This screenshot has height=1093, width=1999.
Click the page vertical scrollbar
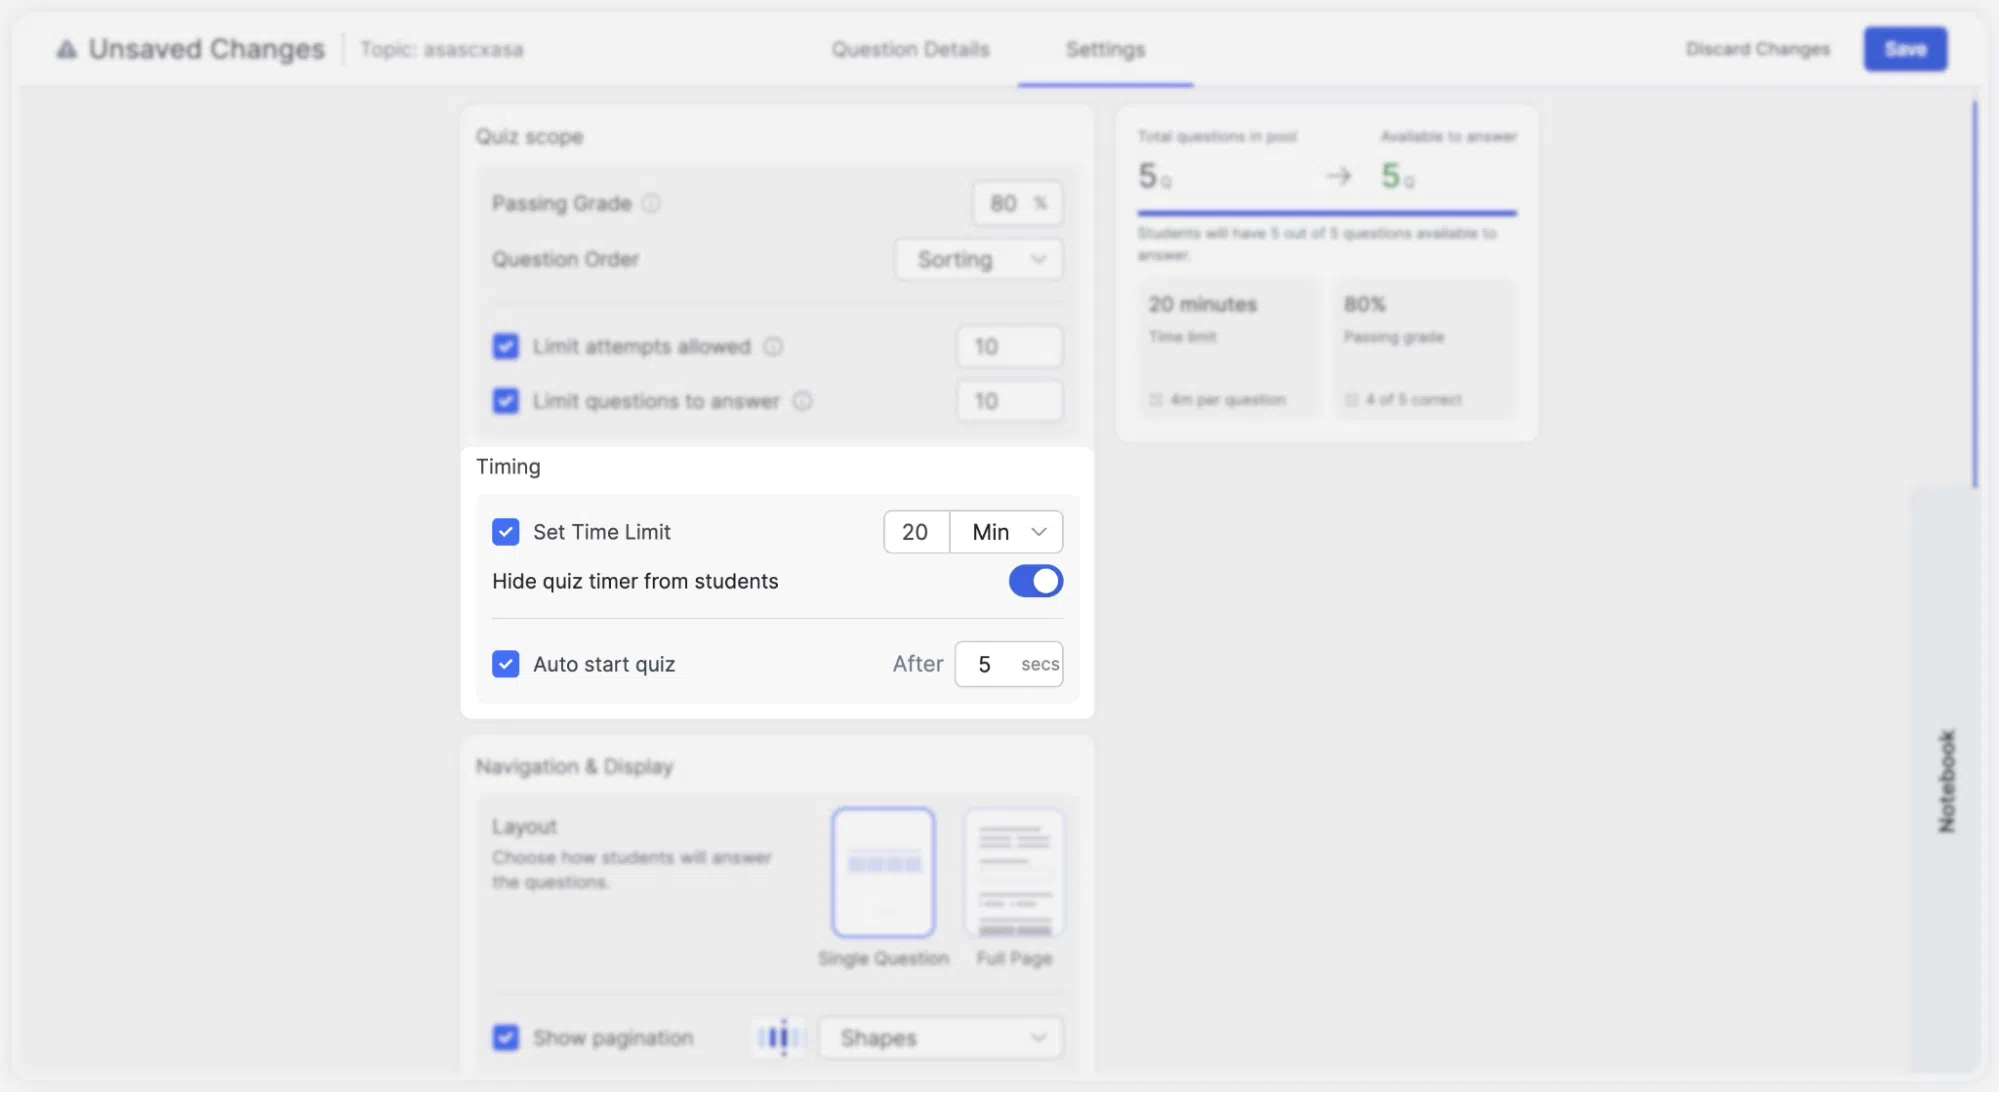pyautogui.click(x=1975, y=294)
